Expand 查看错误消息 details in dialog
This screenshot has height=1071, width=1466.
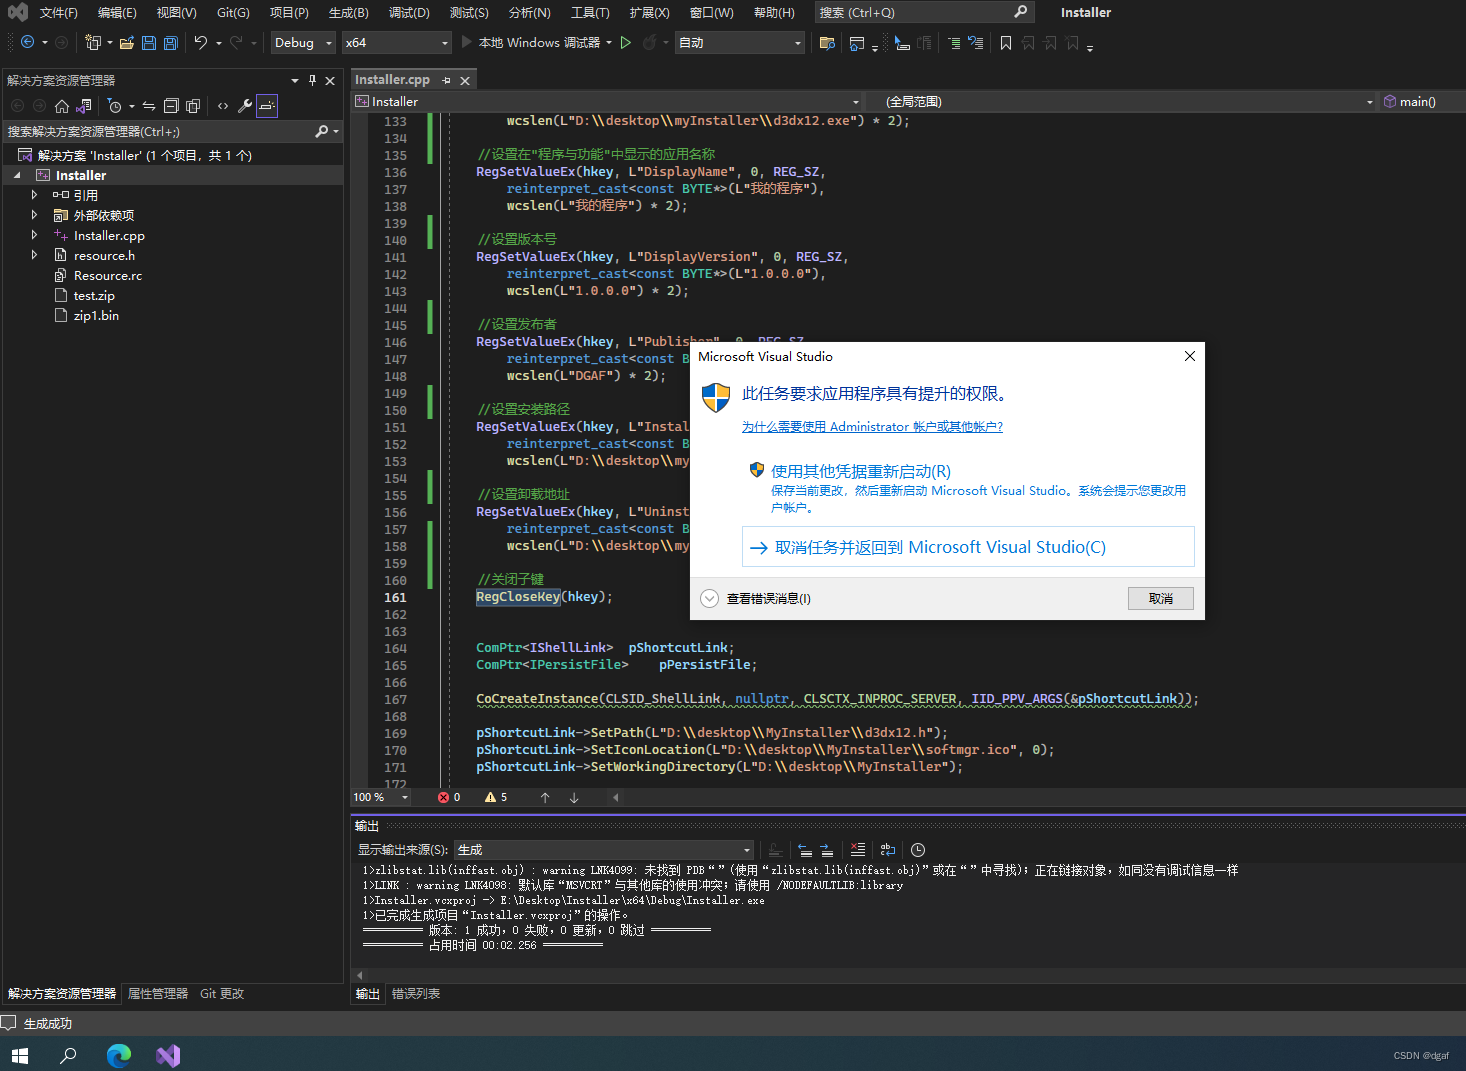709,598
